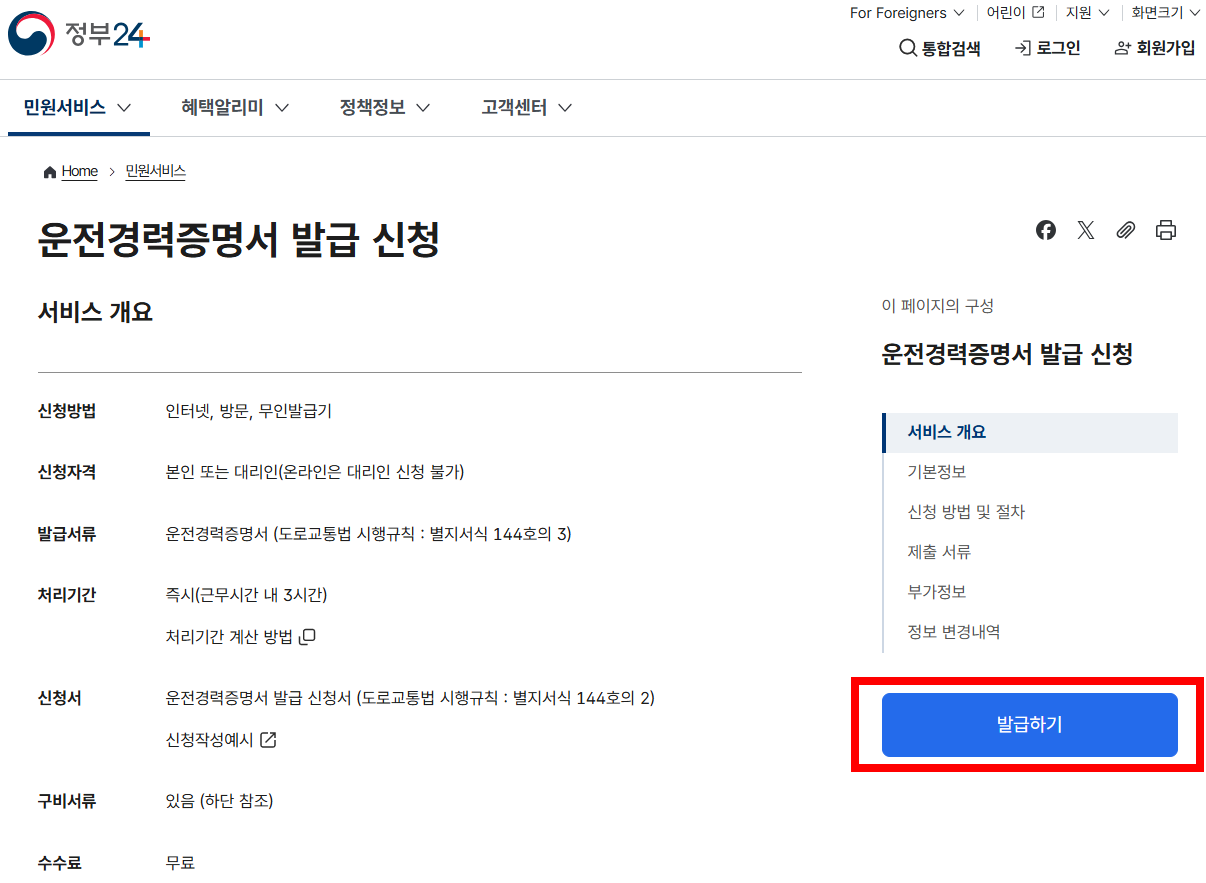Screen dimensions: 1206x883
Task: Expand the 지원 dropdown
Action: [1087, 13]
